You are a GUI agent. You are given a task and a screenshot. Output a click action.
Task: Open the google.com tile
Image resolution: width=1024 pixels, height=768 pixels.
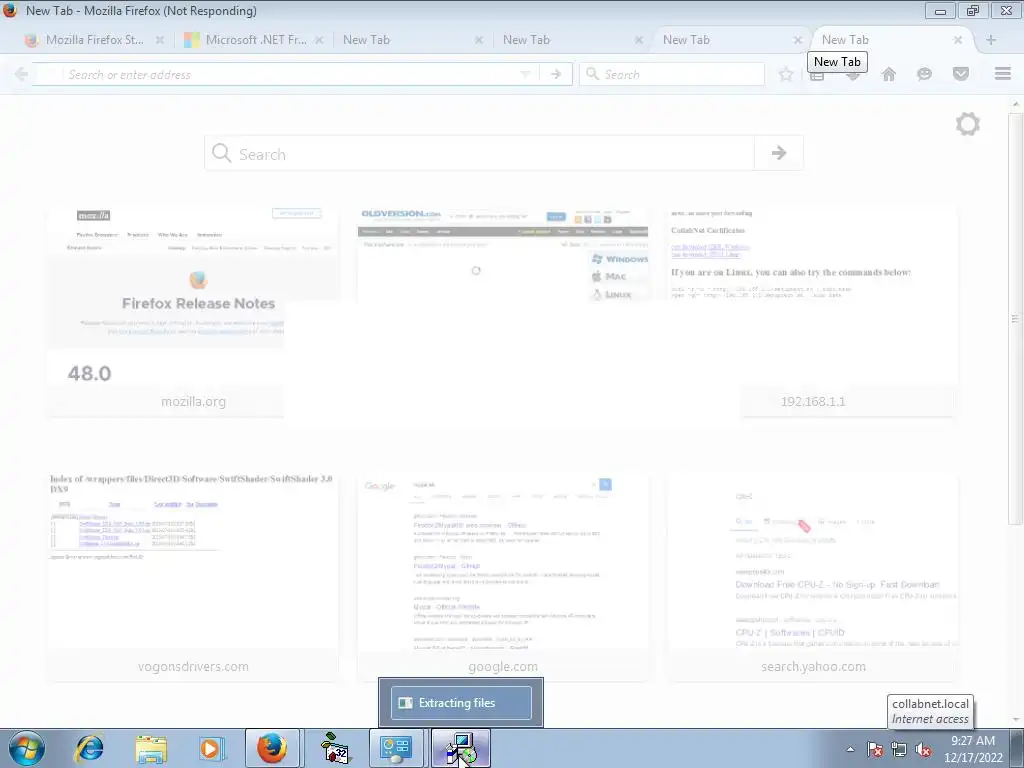pyautogui.click(x=503, y=578)
